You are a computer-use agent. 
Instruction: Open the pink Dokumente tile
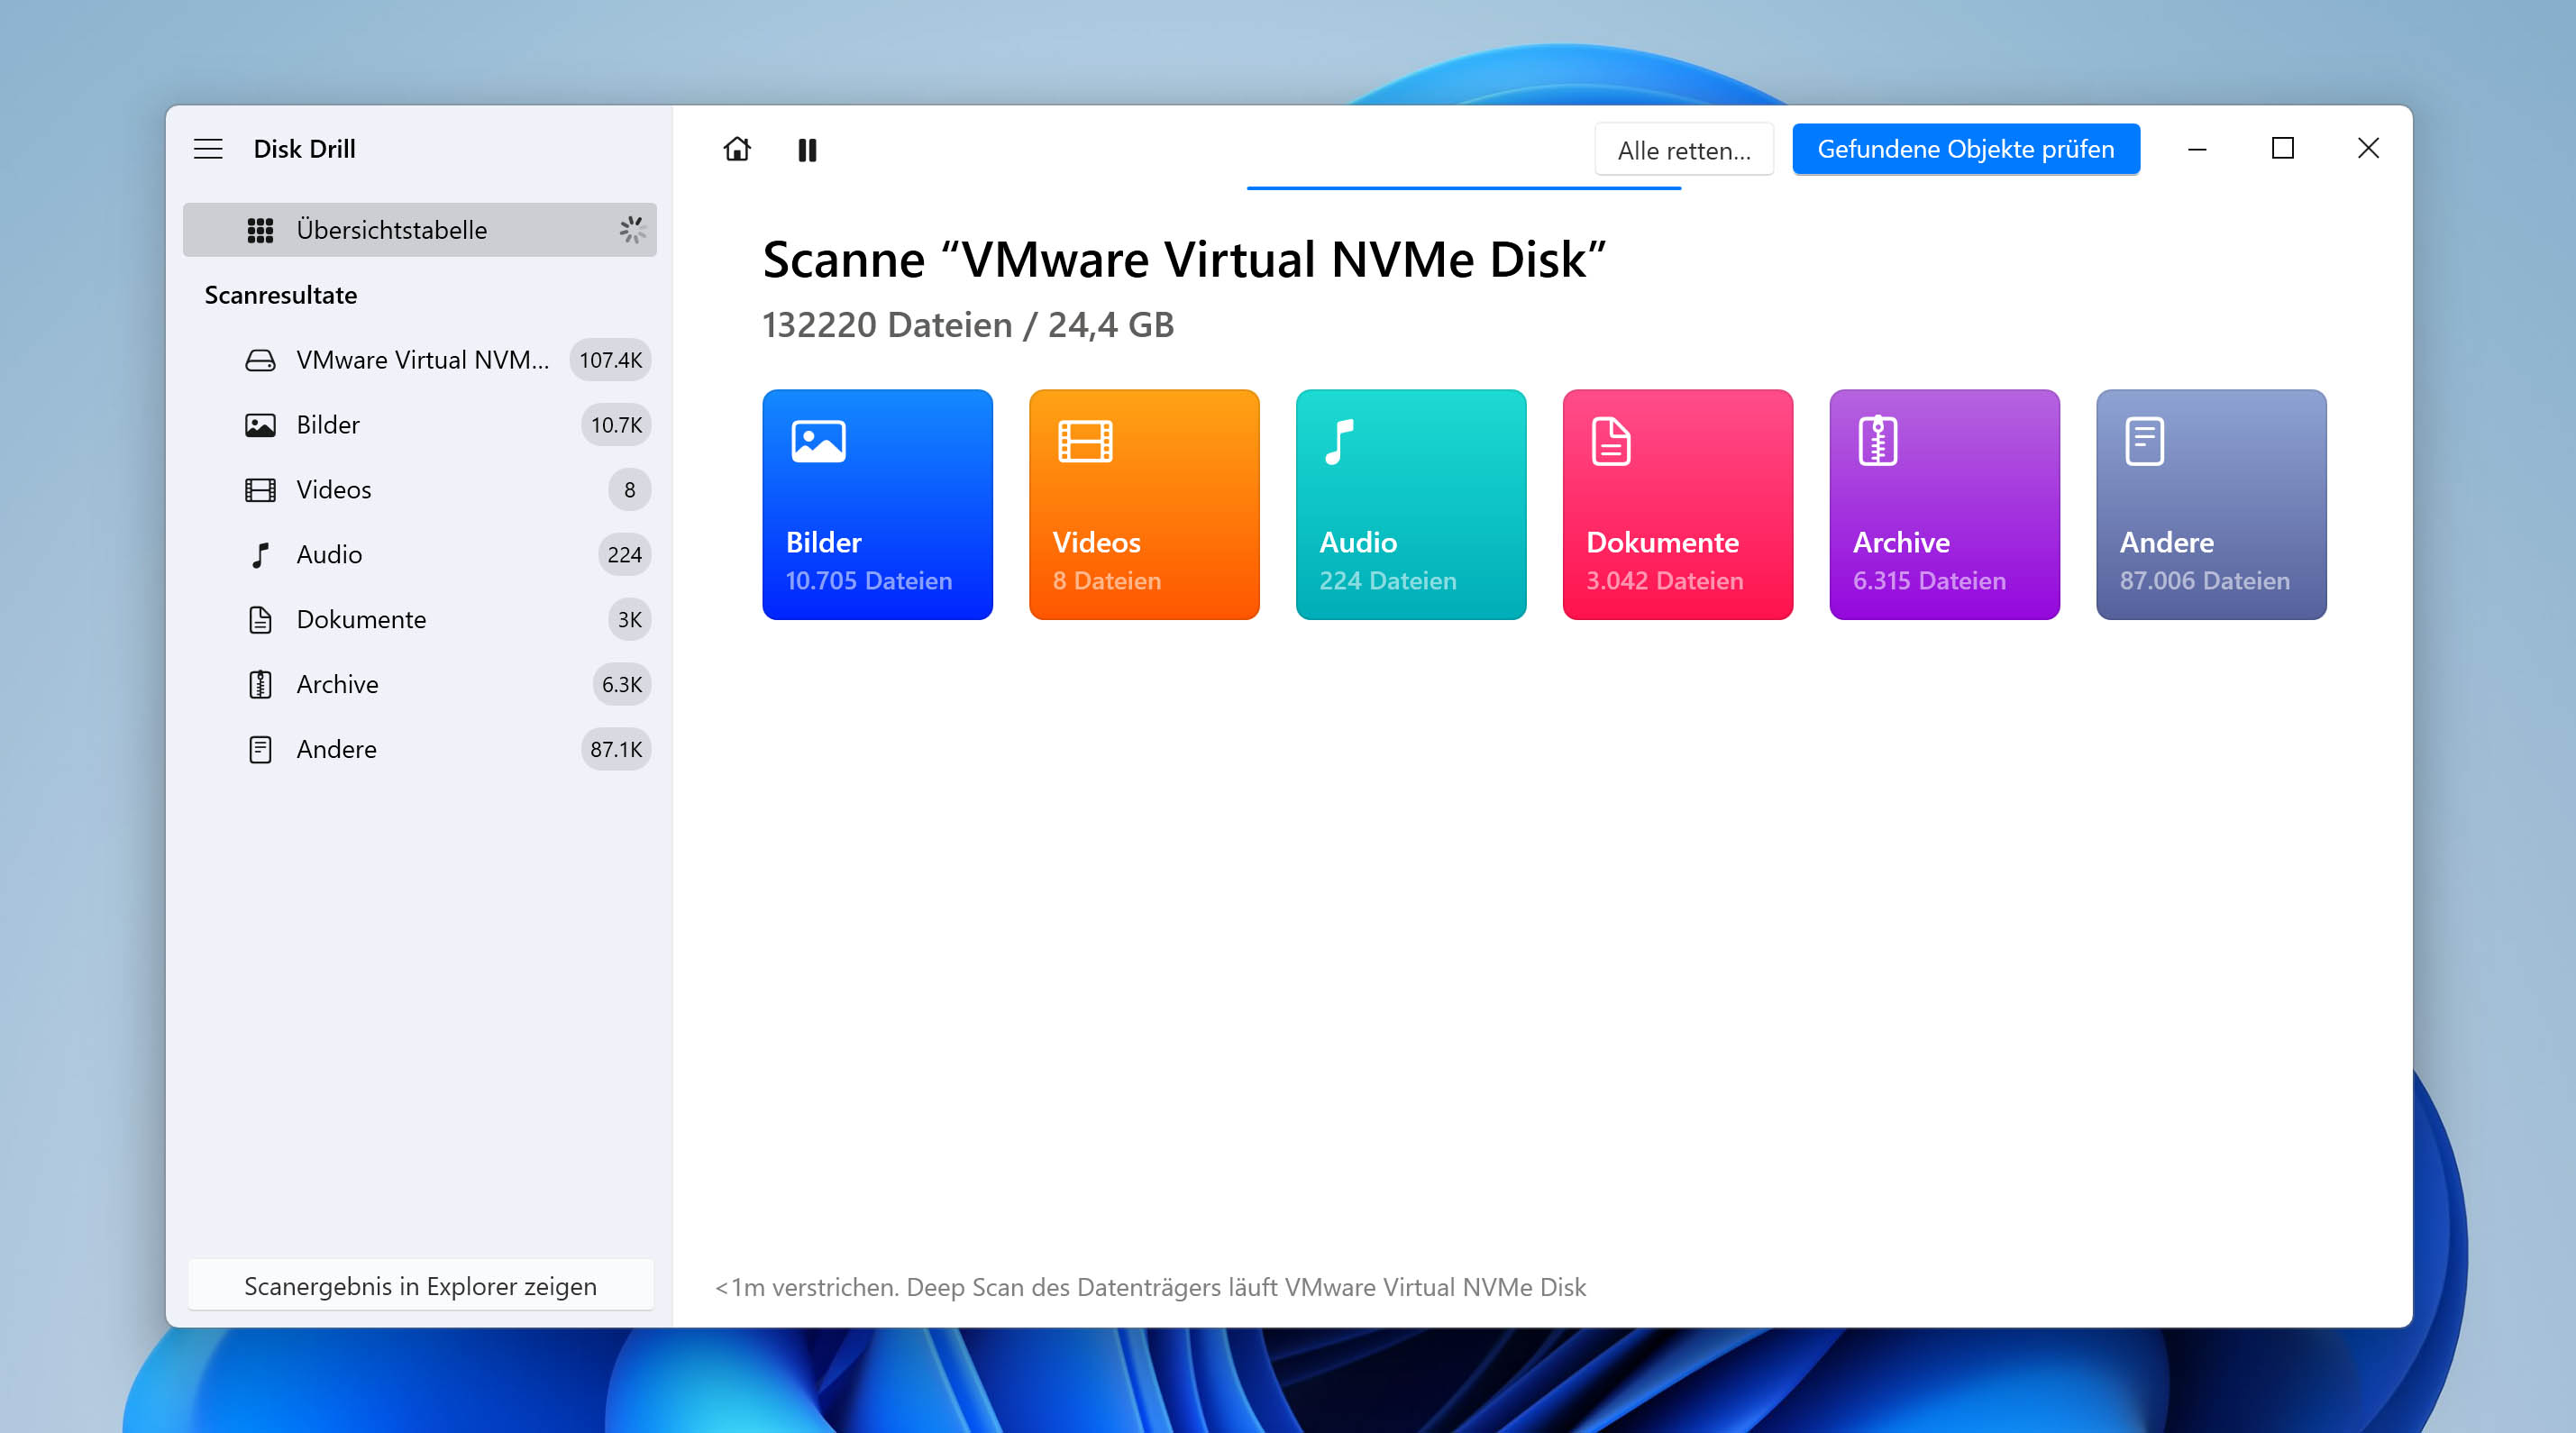pyautogui.click(x=1678, y=505)
